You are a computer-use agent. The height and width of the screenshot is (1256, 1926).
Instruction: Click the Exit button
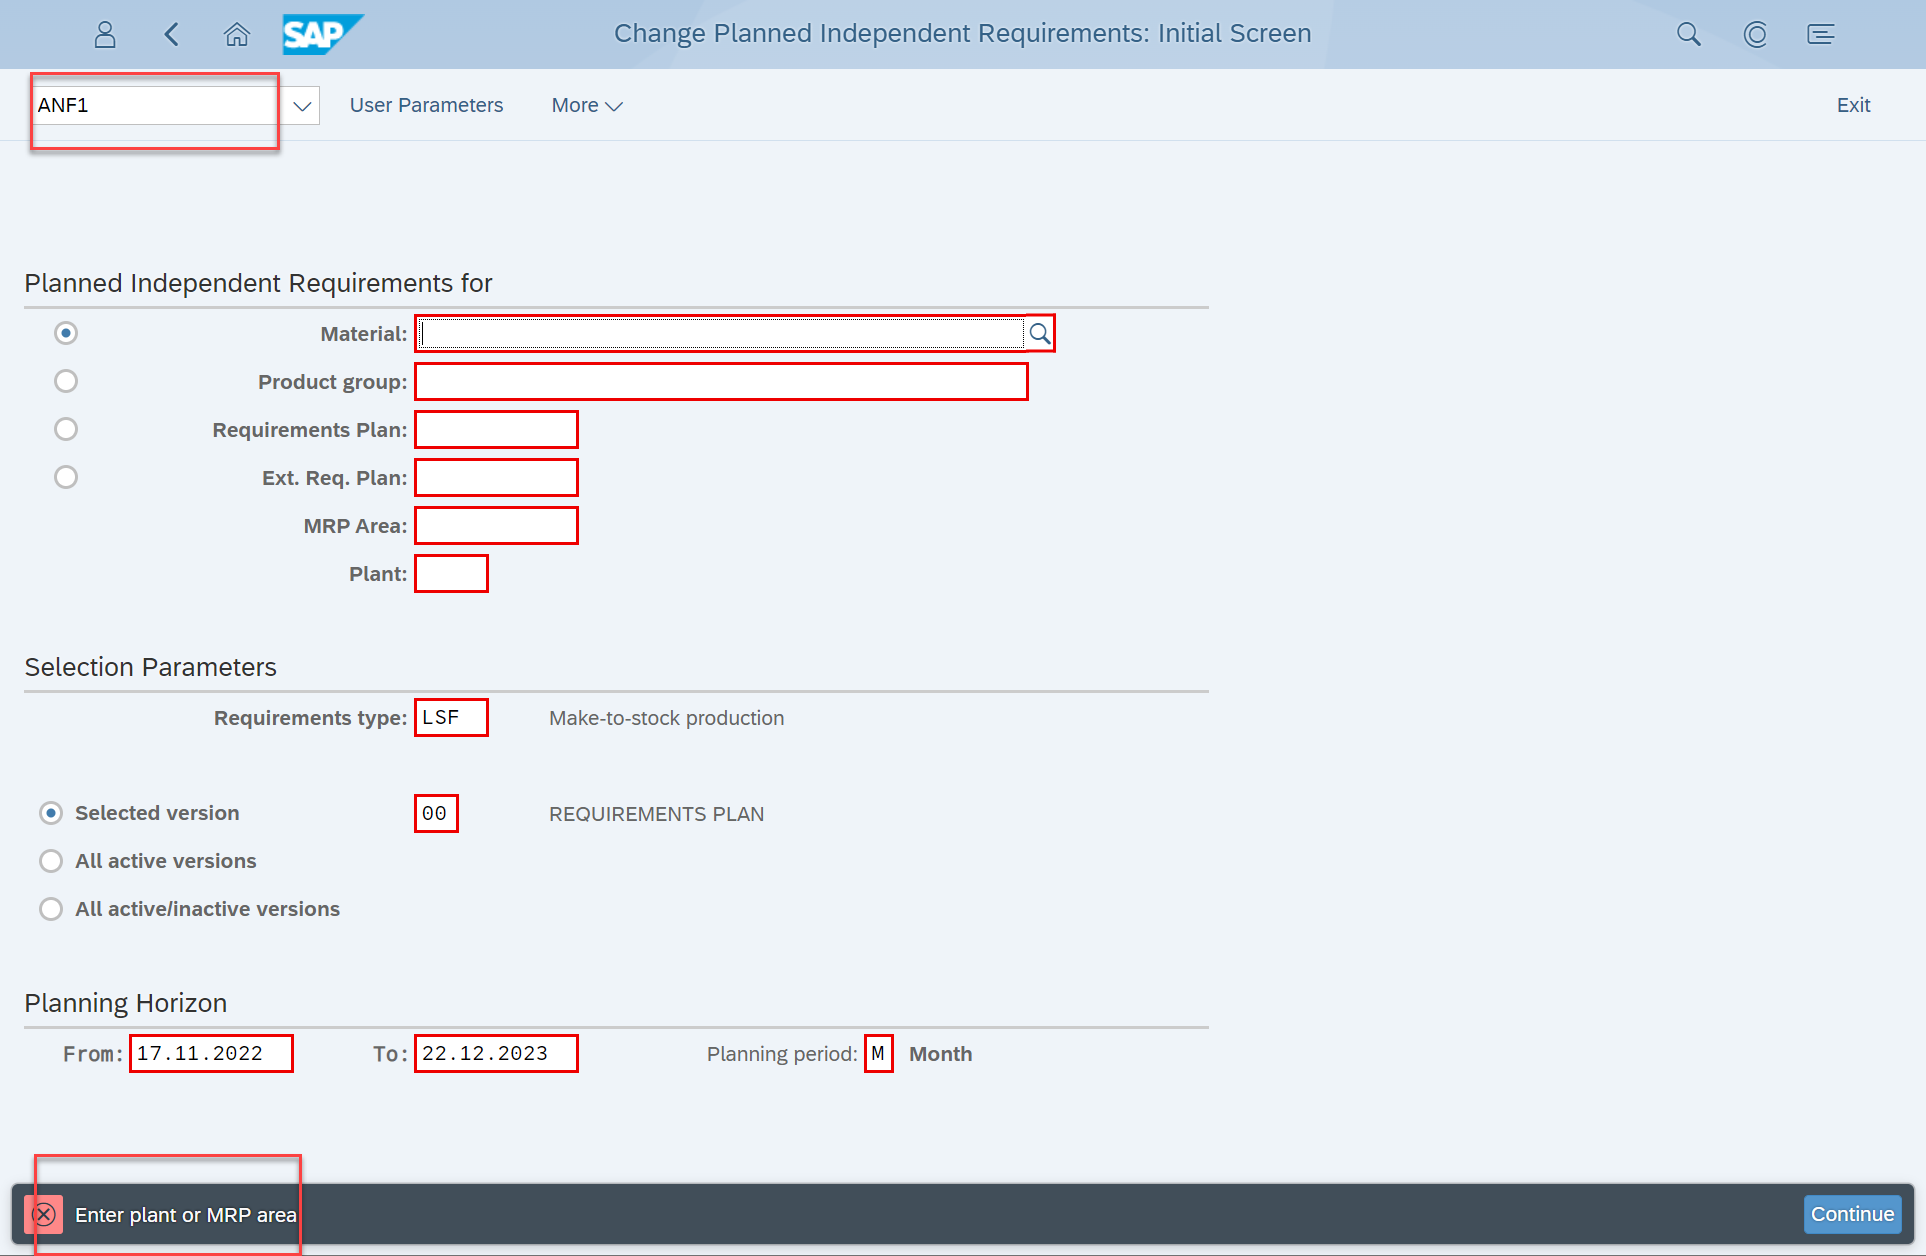pyautogui.click(x=1853, y=105)
